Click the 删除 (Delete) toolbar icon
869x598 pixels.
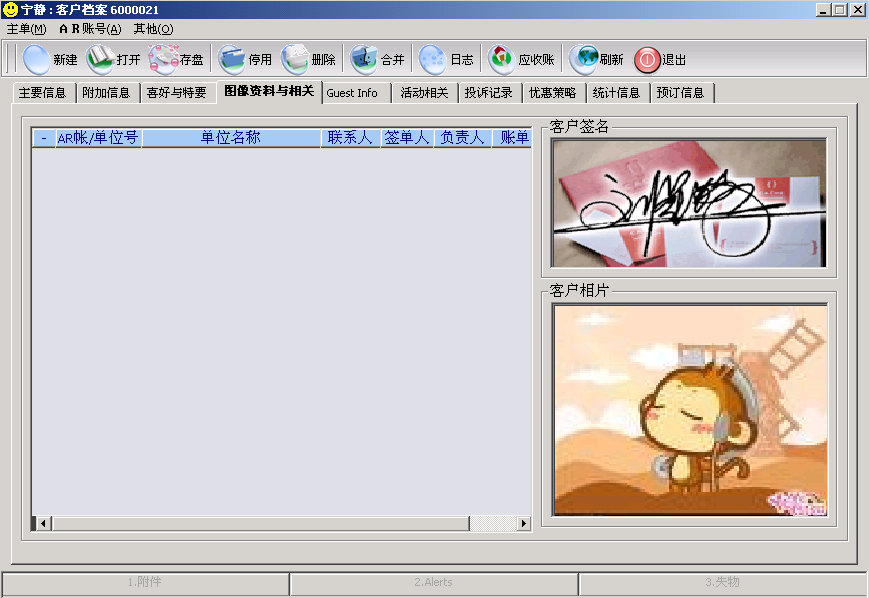[295, 59]
